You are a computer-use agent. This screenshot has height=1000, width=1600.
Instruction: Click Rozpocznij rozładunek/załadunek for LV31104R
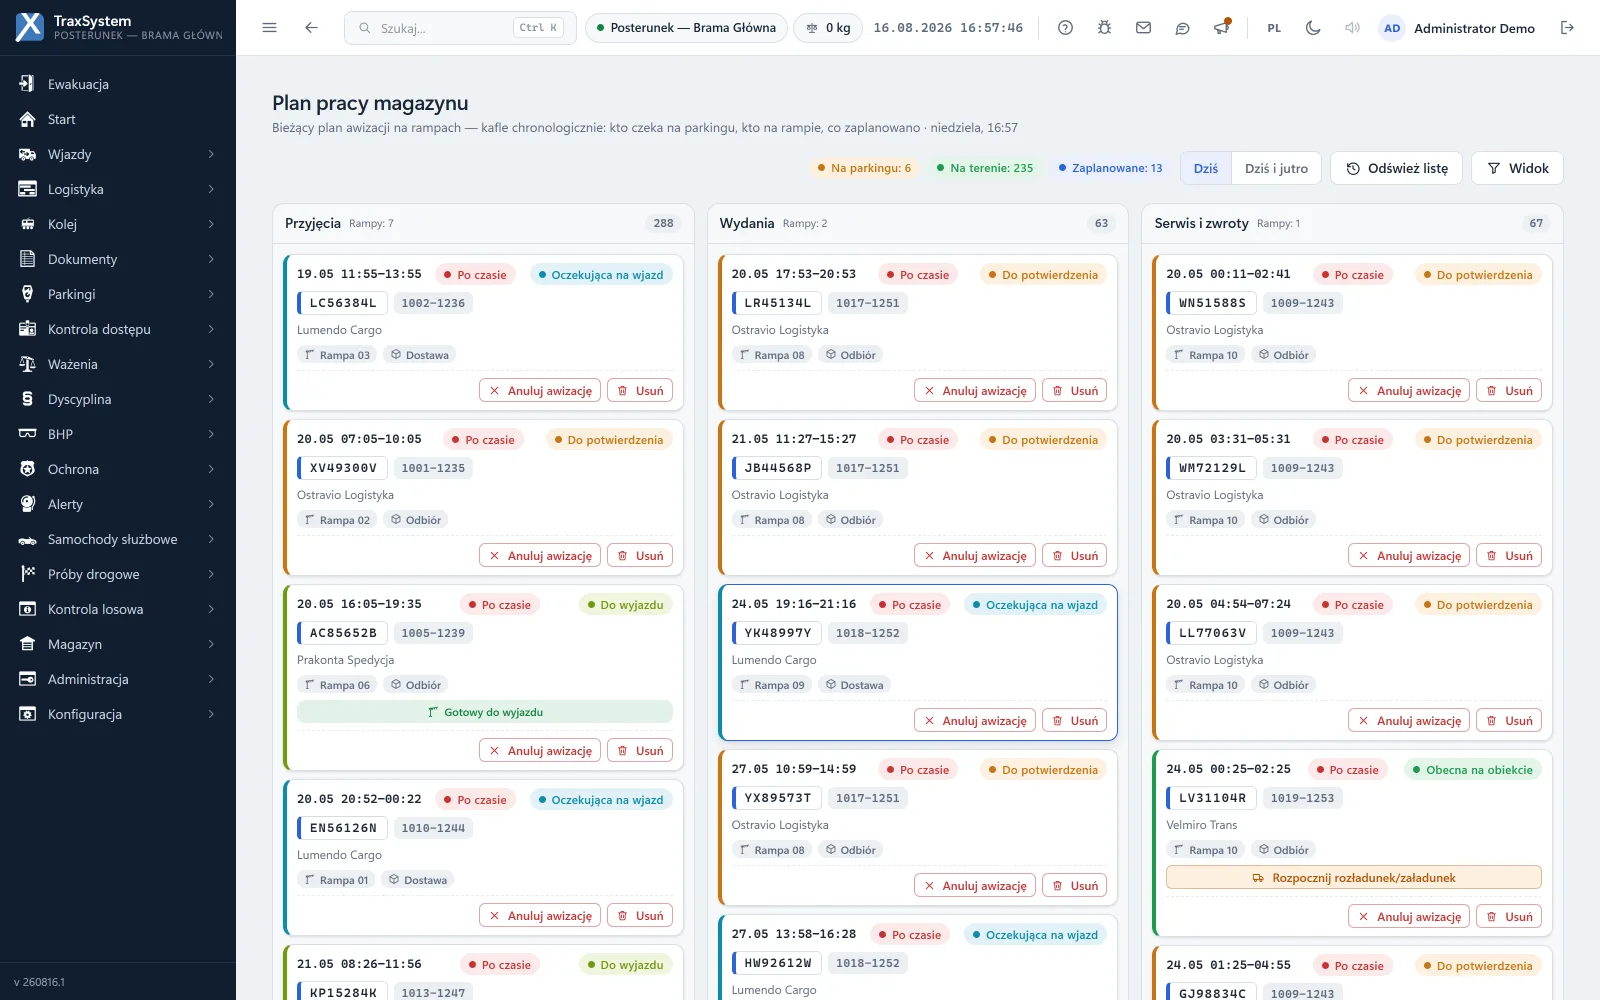pyautogui.click(x=1354, y=878)
